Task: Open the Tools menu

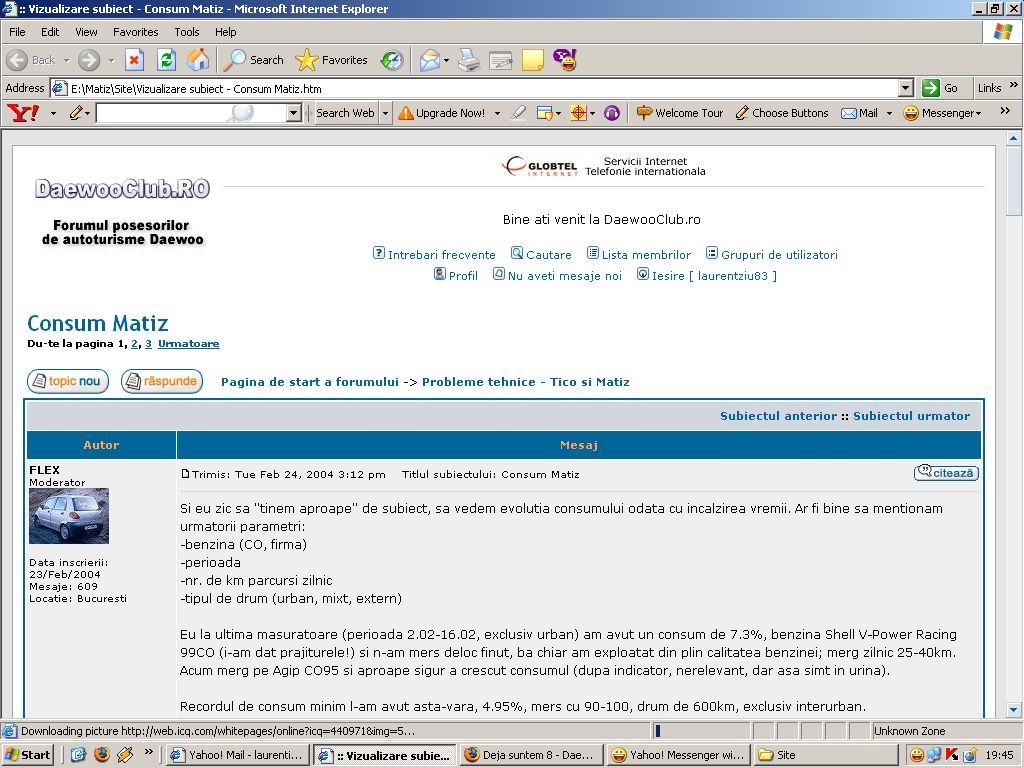Action: (x=187, y=32)
